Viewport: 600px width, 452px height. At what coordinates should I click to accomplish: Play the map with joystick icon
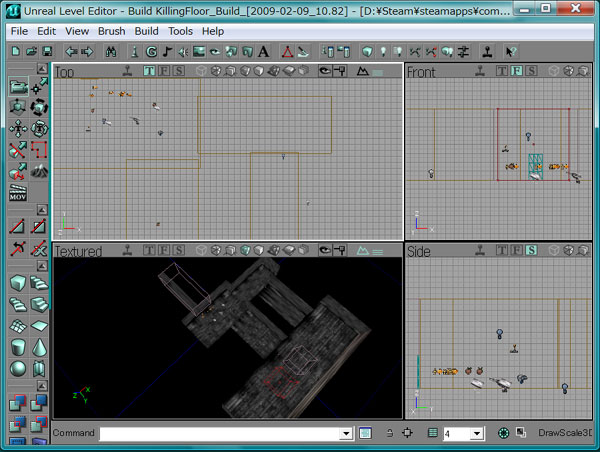point(487,51)
